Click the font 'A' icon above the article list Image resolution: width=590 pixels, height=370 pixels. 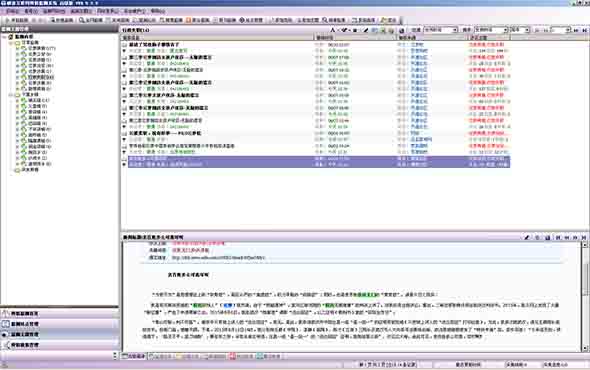(x=333, y=30)
